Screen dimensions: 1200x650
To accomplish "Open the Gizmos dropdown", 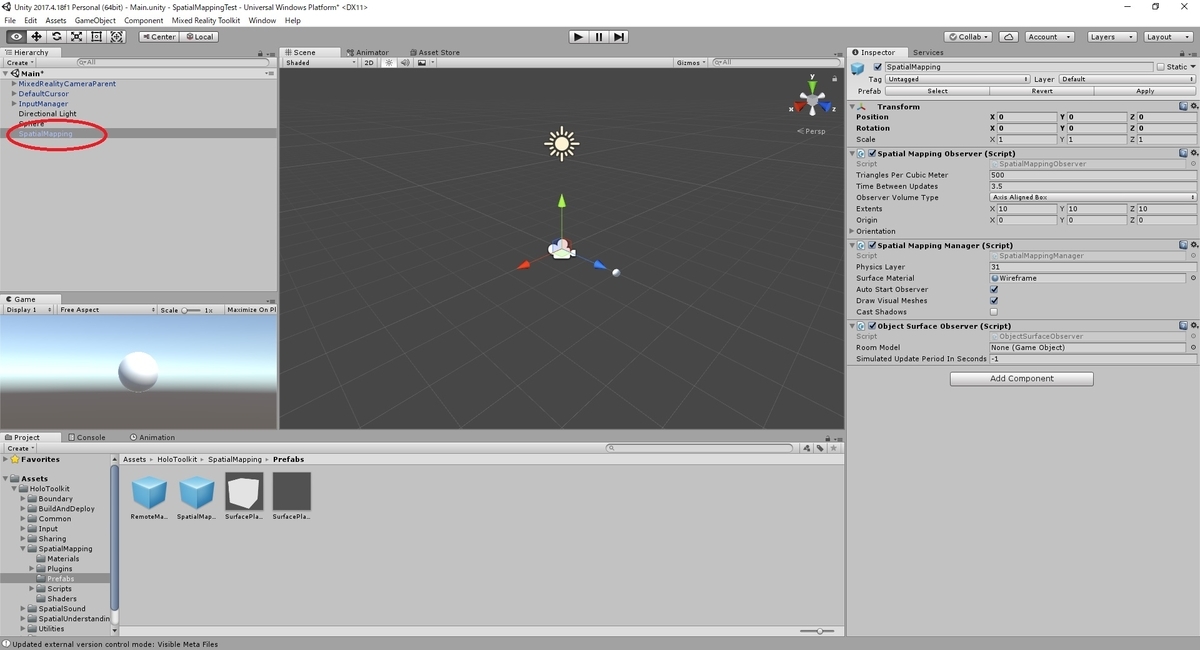I will pos(690,62).
